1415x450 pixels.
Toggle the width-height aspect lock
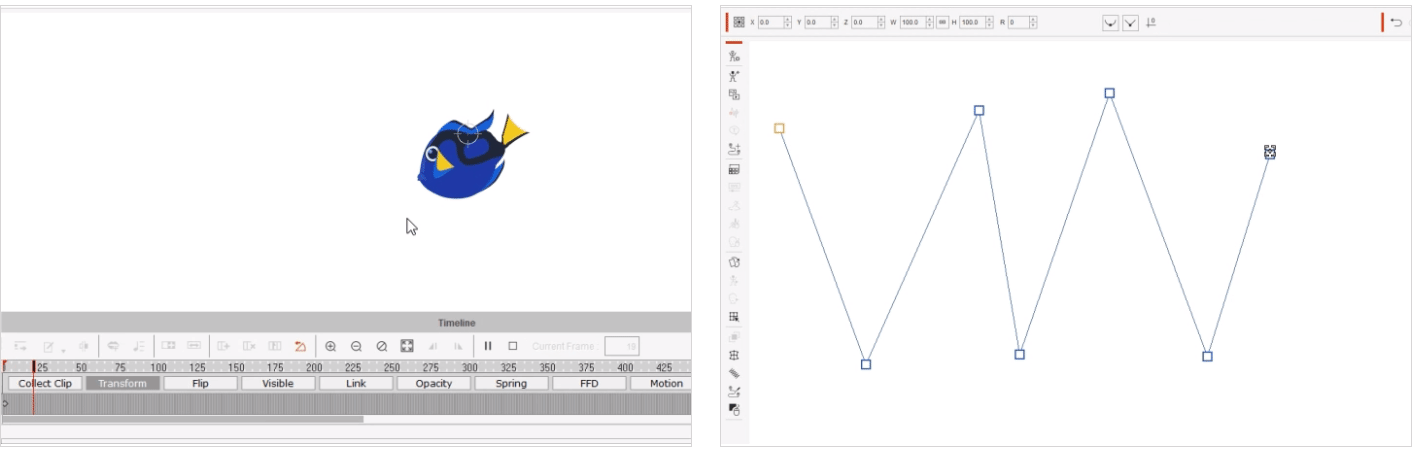[943, 22]
